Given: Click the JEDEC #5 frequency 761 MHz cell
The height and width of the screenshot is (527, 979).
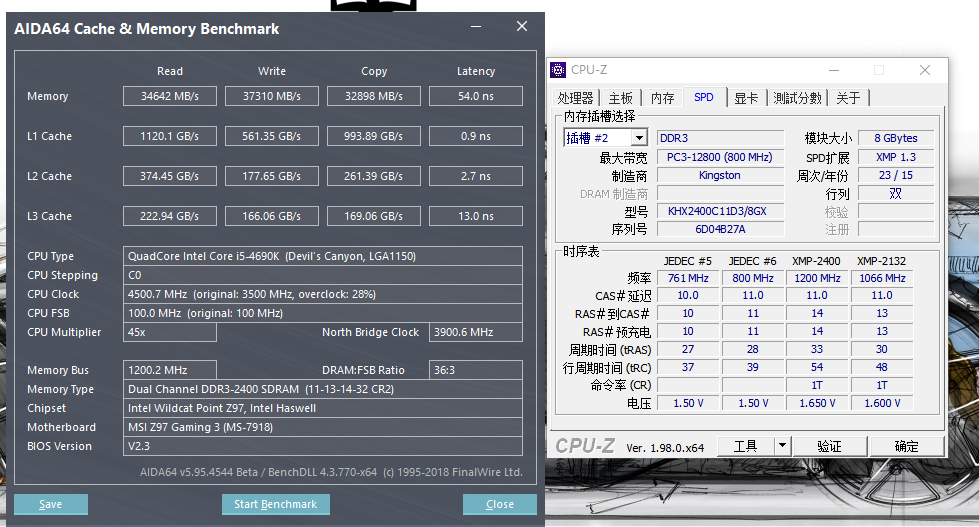Looking at the screenshot, I should [688, 278].
